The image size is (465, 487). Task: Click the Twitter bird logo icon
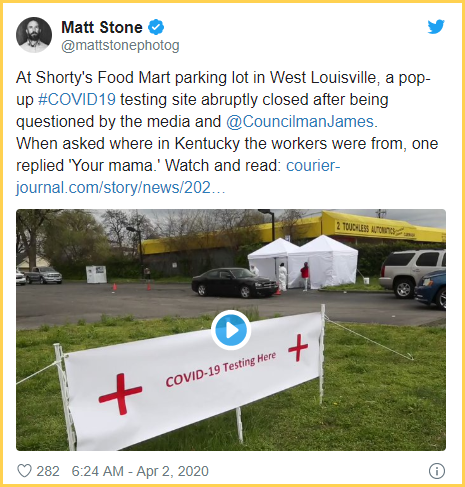436,27
